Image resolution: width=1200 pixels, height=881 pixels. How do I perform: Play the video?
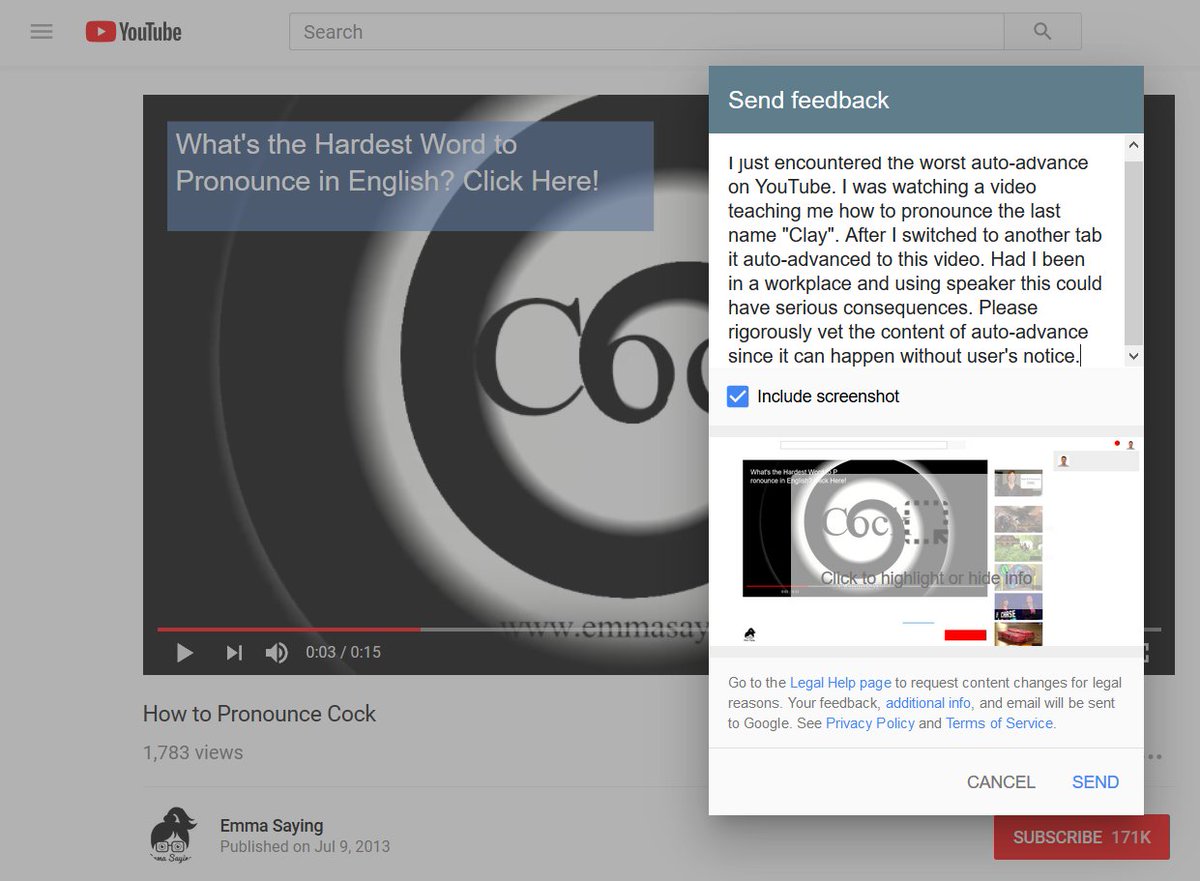click(x=185, y=653)
